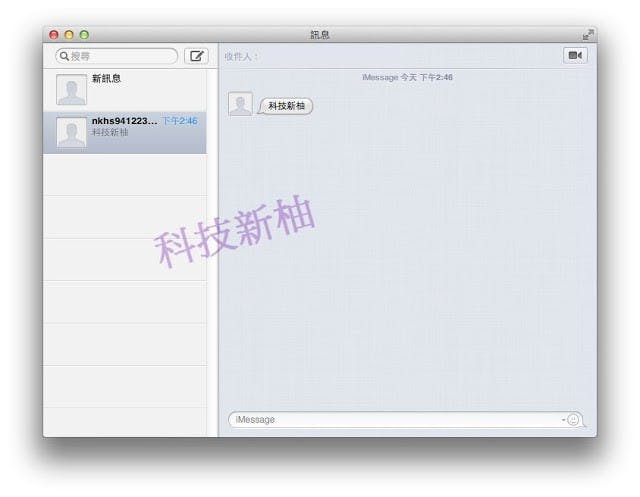Screen dimensions: 640x497
Task: Click the 訊息 window title
Action: click(x=320, y=35)
